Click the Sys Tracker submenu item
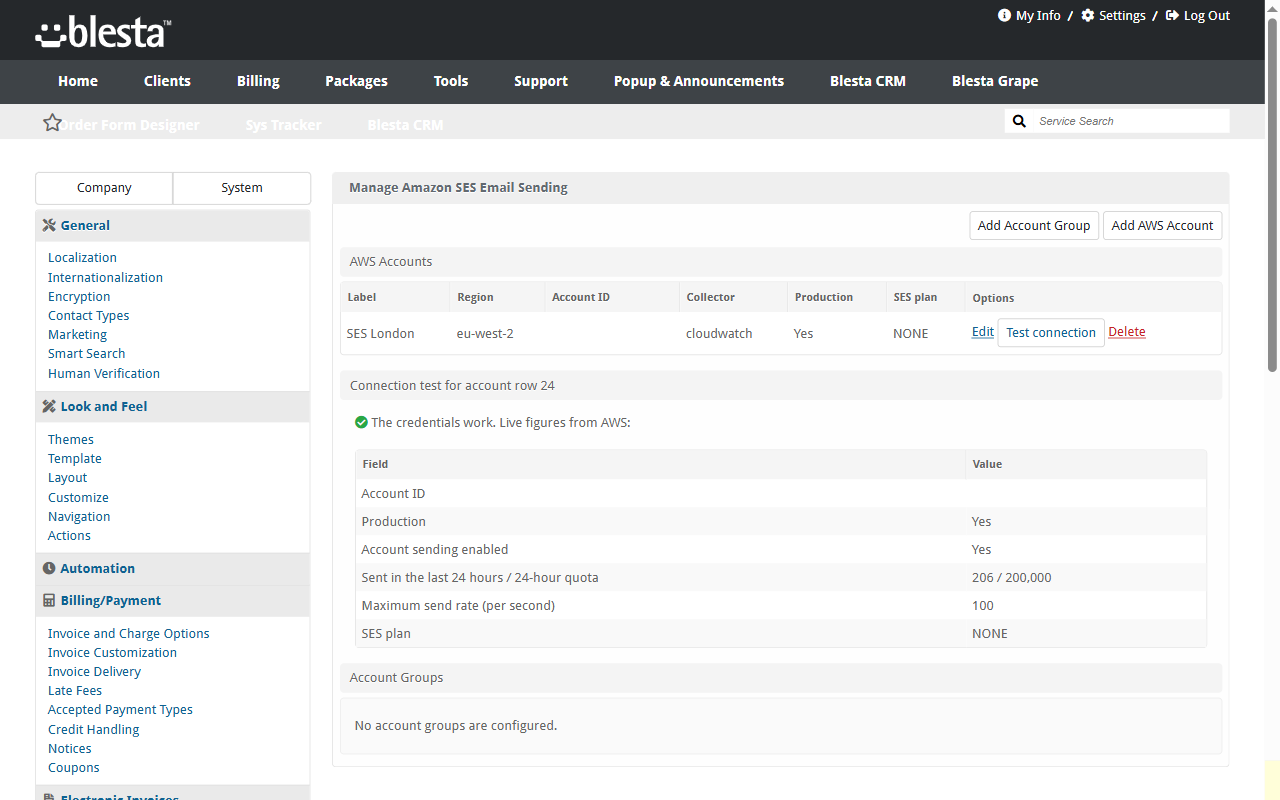Image resolution: width=1280 pixels, height=800 pixels. [284, 125]
